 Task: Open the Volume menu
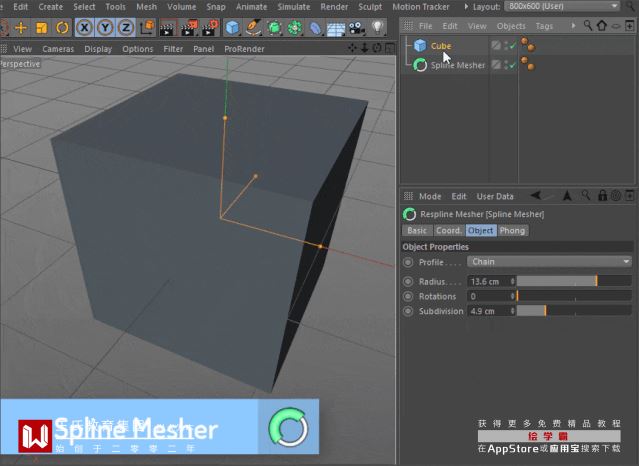(181, 7)
